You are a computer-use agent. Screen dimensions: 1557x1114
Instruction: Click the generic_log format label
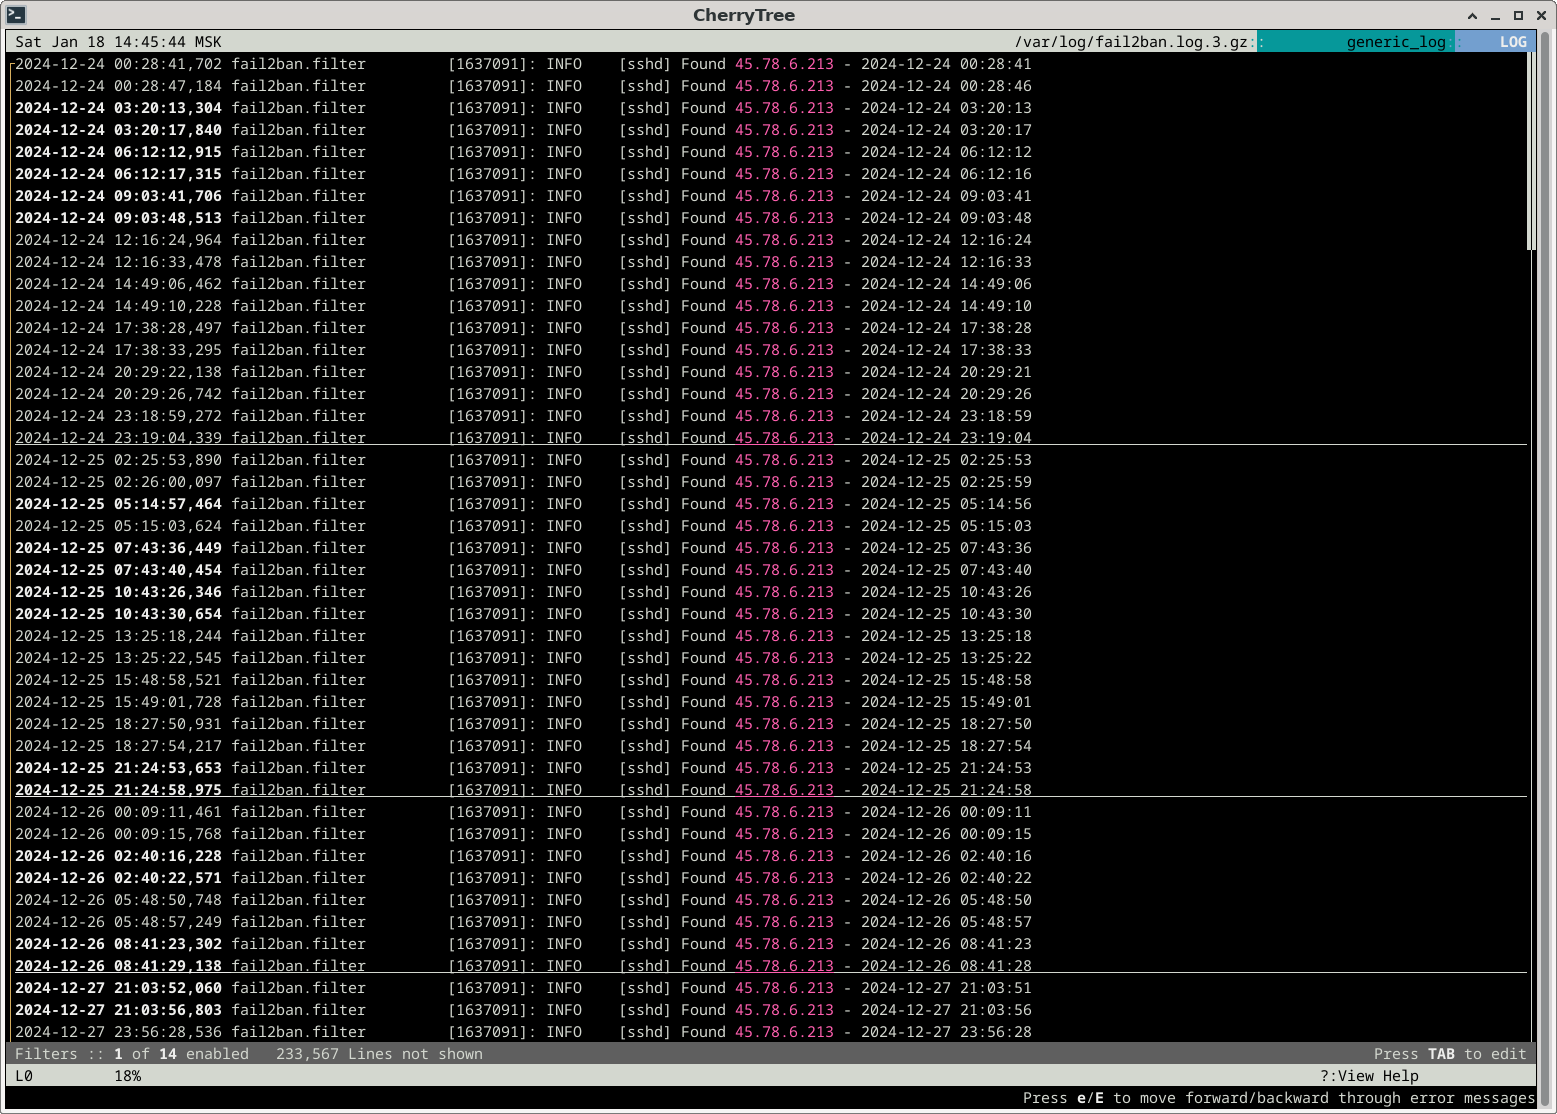pyautogui.click(x=1395, y=42)
